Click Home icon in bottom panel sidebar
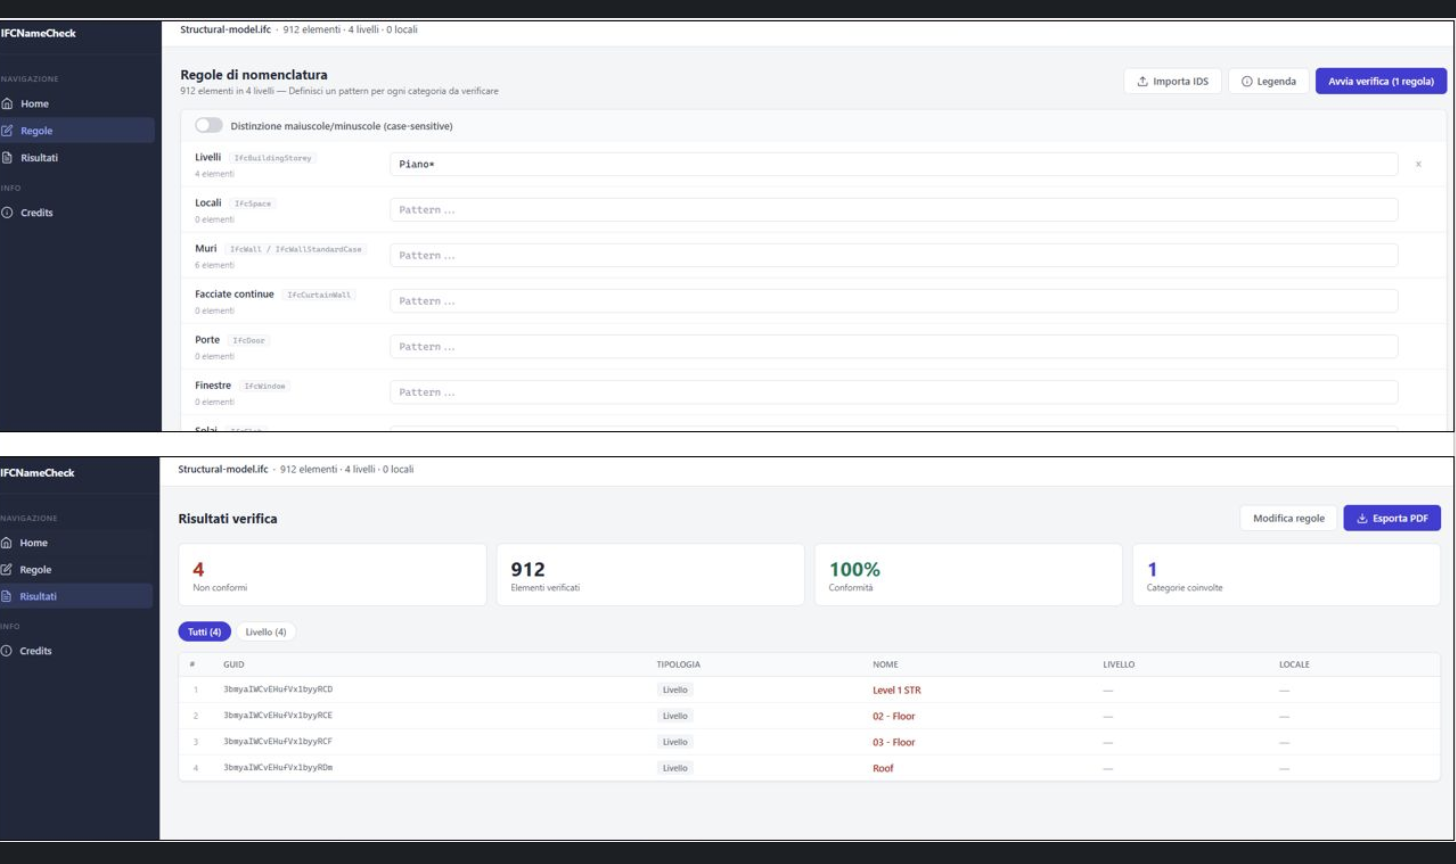1456x864 pixels. [x=9, y=543]
